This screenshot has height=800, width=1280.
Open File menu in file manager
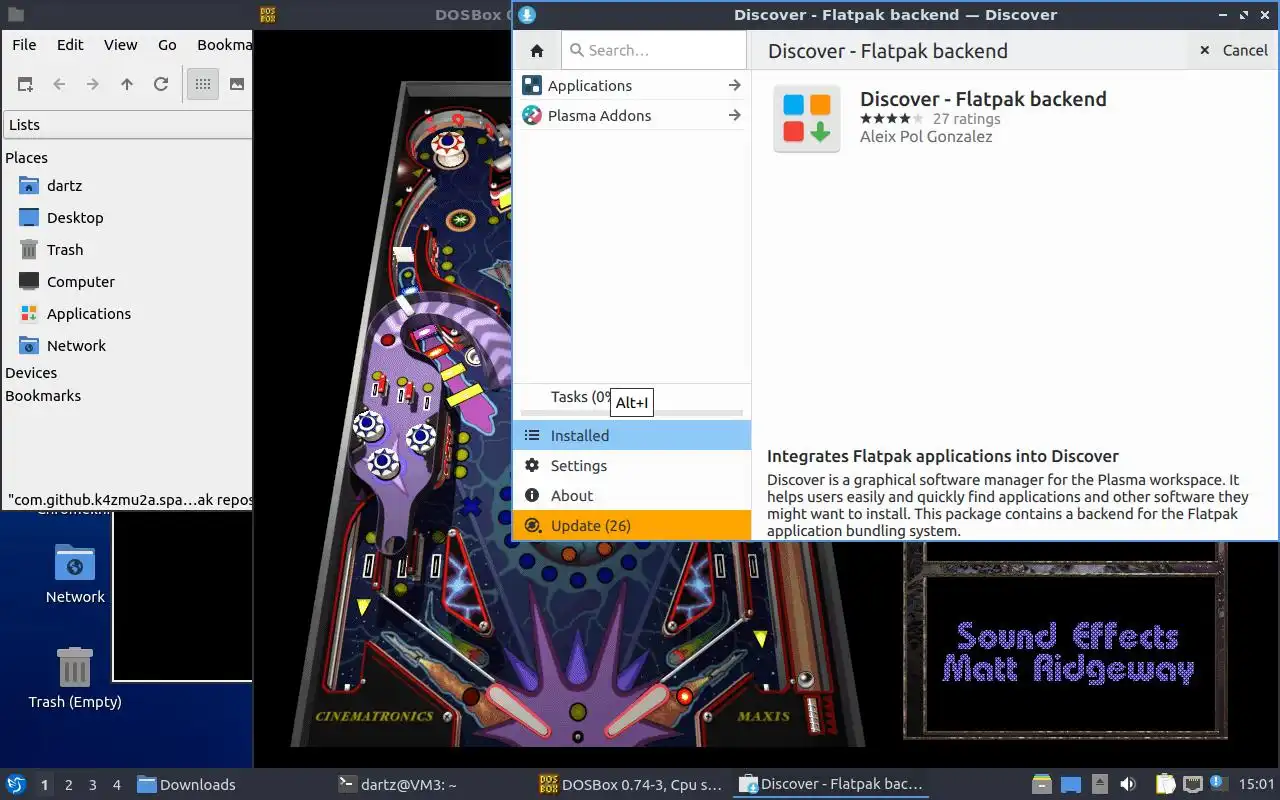(x=24, y=45)
